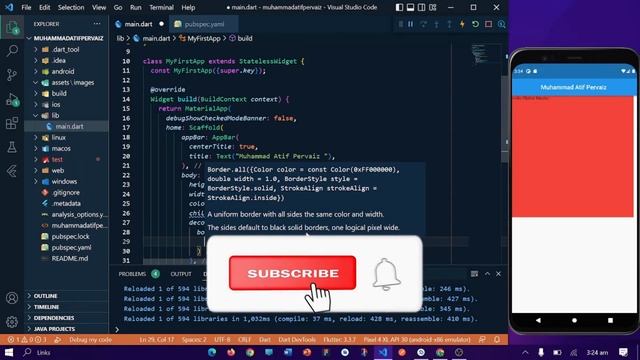Open the Extensions view
Image resolution: width=640 pixels, height=360 pixels.
click(x=12, y=123)
